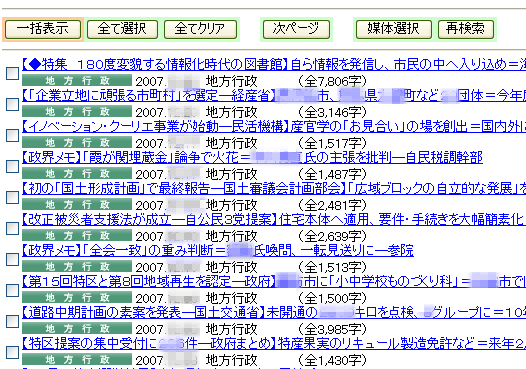Viewport: 526px width, 369px height.
Task: Select checkbox for イノベーション・クーリエ事業 article
Action: point(12,135)
